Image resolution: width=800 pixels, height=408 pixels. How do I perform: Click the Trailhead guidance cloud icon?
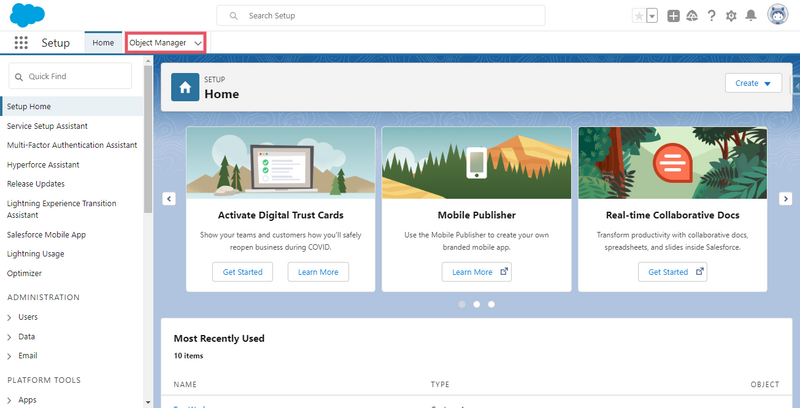coord(692,16)
